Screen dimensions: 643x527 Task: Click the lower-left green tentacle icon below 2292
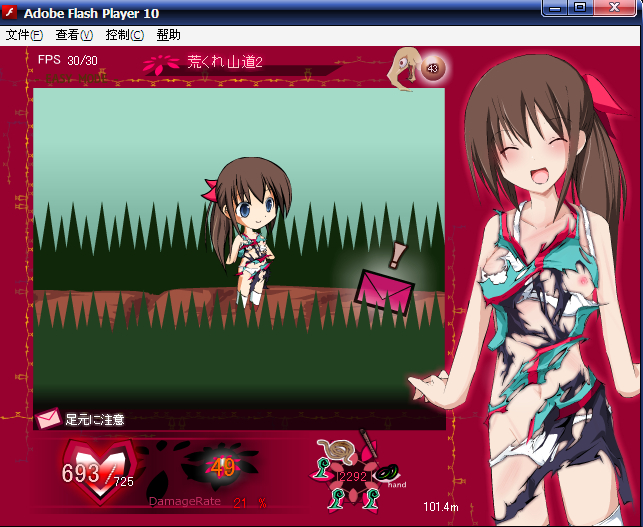pos(337,497)
